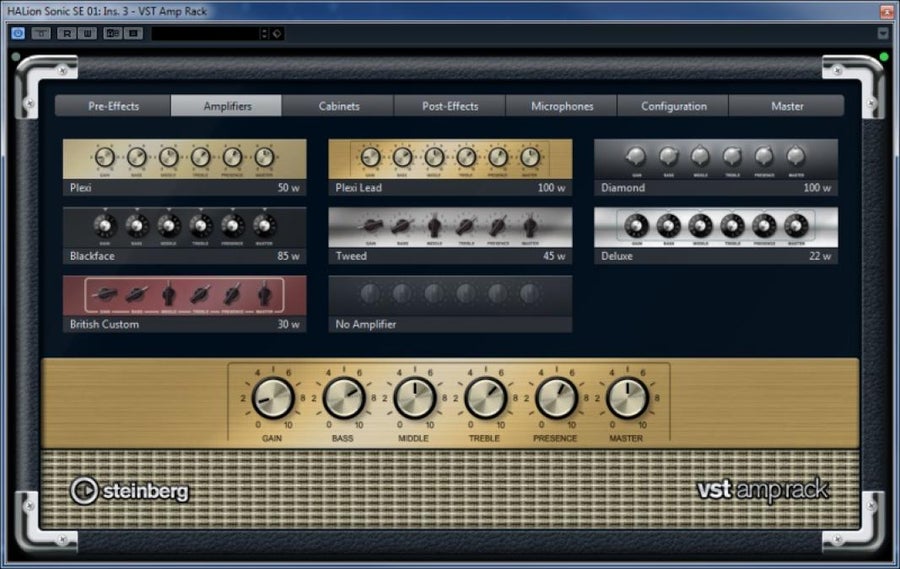Select the Blackface 85 w amplifier
The width and height of the screenshot is (900, 569).
[184, 235]
